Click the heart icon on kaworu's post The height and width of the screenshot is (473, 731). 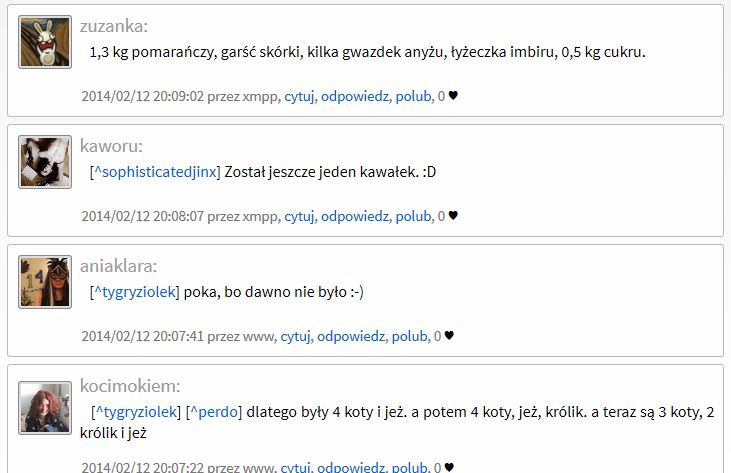(453, 216)
